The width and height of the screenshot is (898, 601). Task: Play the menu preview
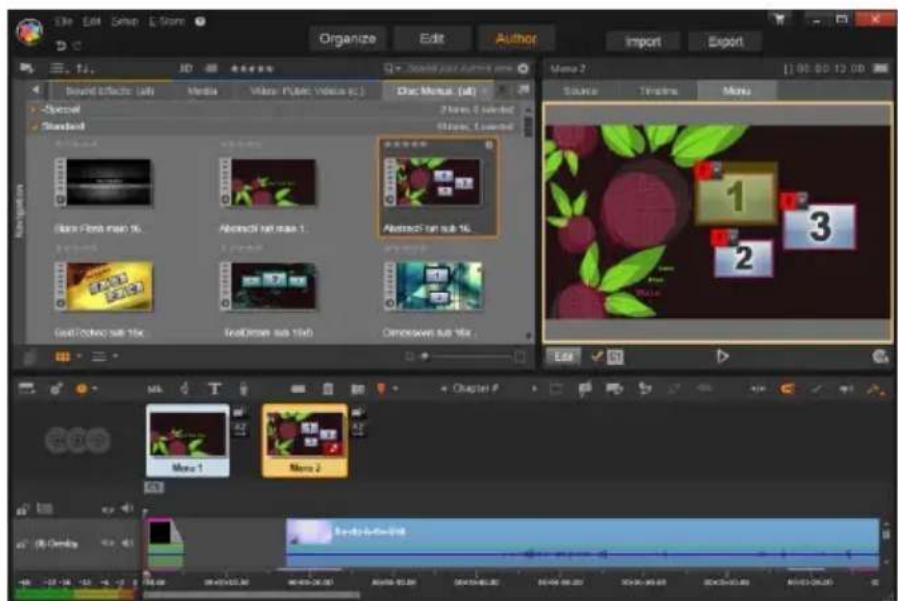(722, 356)
